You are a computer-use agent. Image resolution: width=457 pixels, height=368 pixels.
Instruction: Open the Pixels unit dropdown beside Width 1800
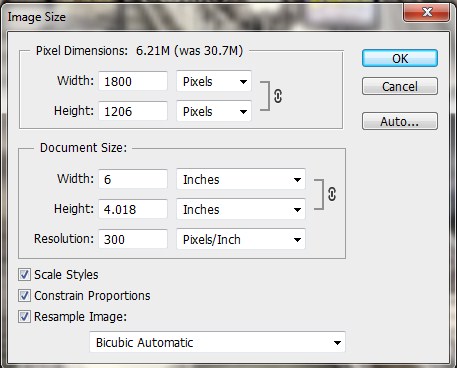tap(214, 81)
